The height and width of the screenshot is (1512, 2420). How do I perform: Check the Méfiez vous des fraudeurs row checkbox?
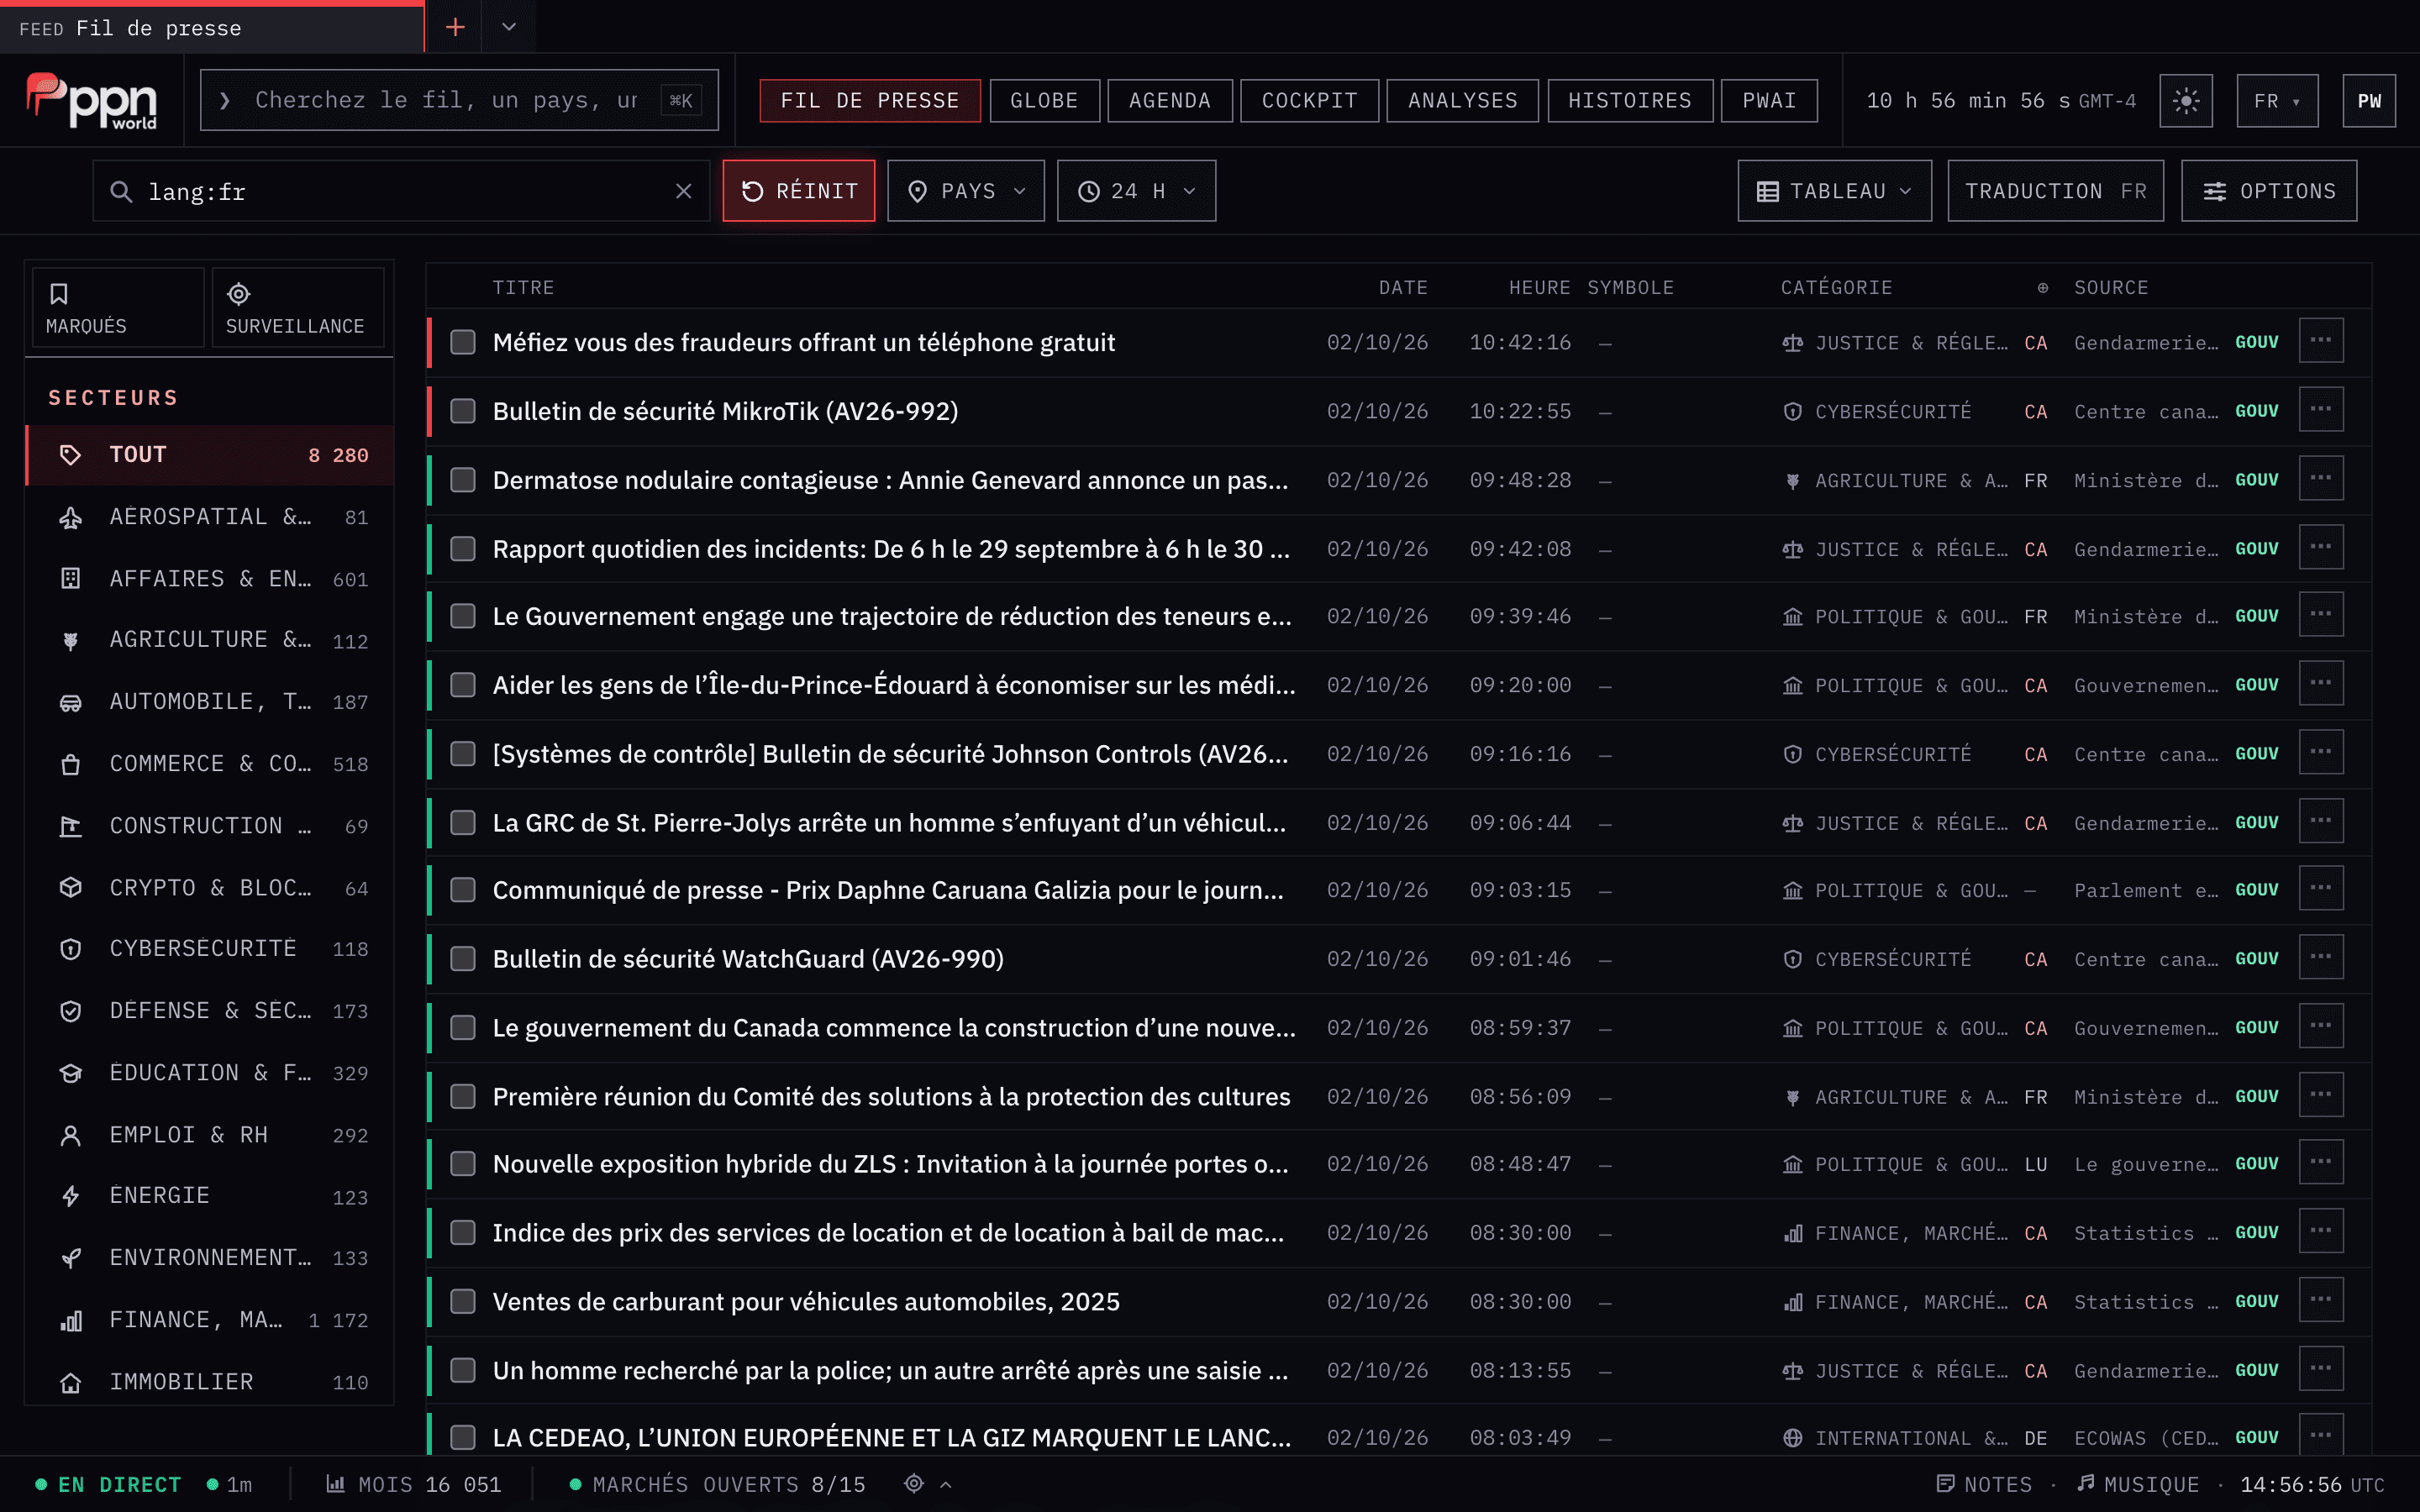click(x=462, y=343)
